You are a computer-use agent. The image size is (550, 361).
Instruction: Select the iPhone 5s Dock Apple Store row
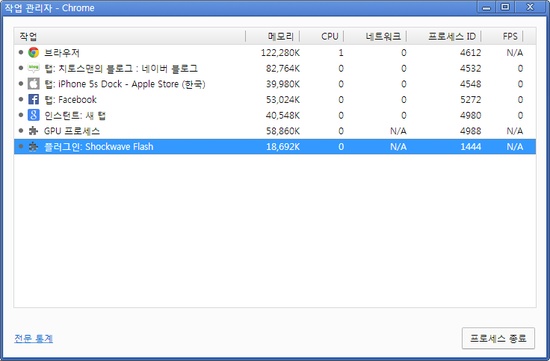coord(275,84)
